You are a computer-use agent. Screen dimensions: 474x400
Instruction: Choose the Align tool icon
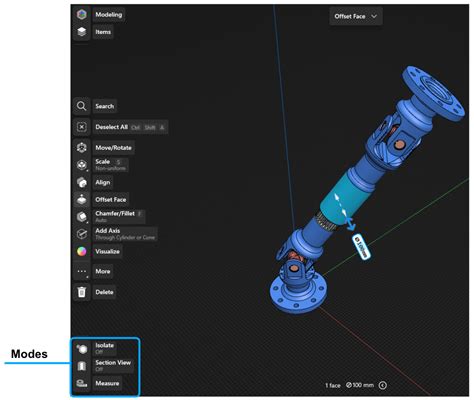[x=82, y=182]
